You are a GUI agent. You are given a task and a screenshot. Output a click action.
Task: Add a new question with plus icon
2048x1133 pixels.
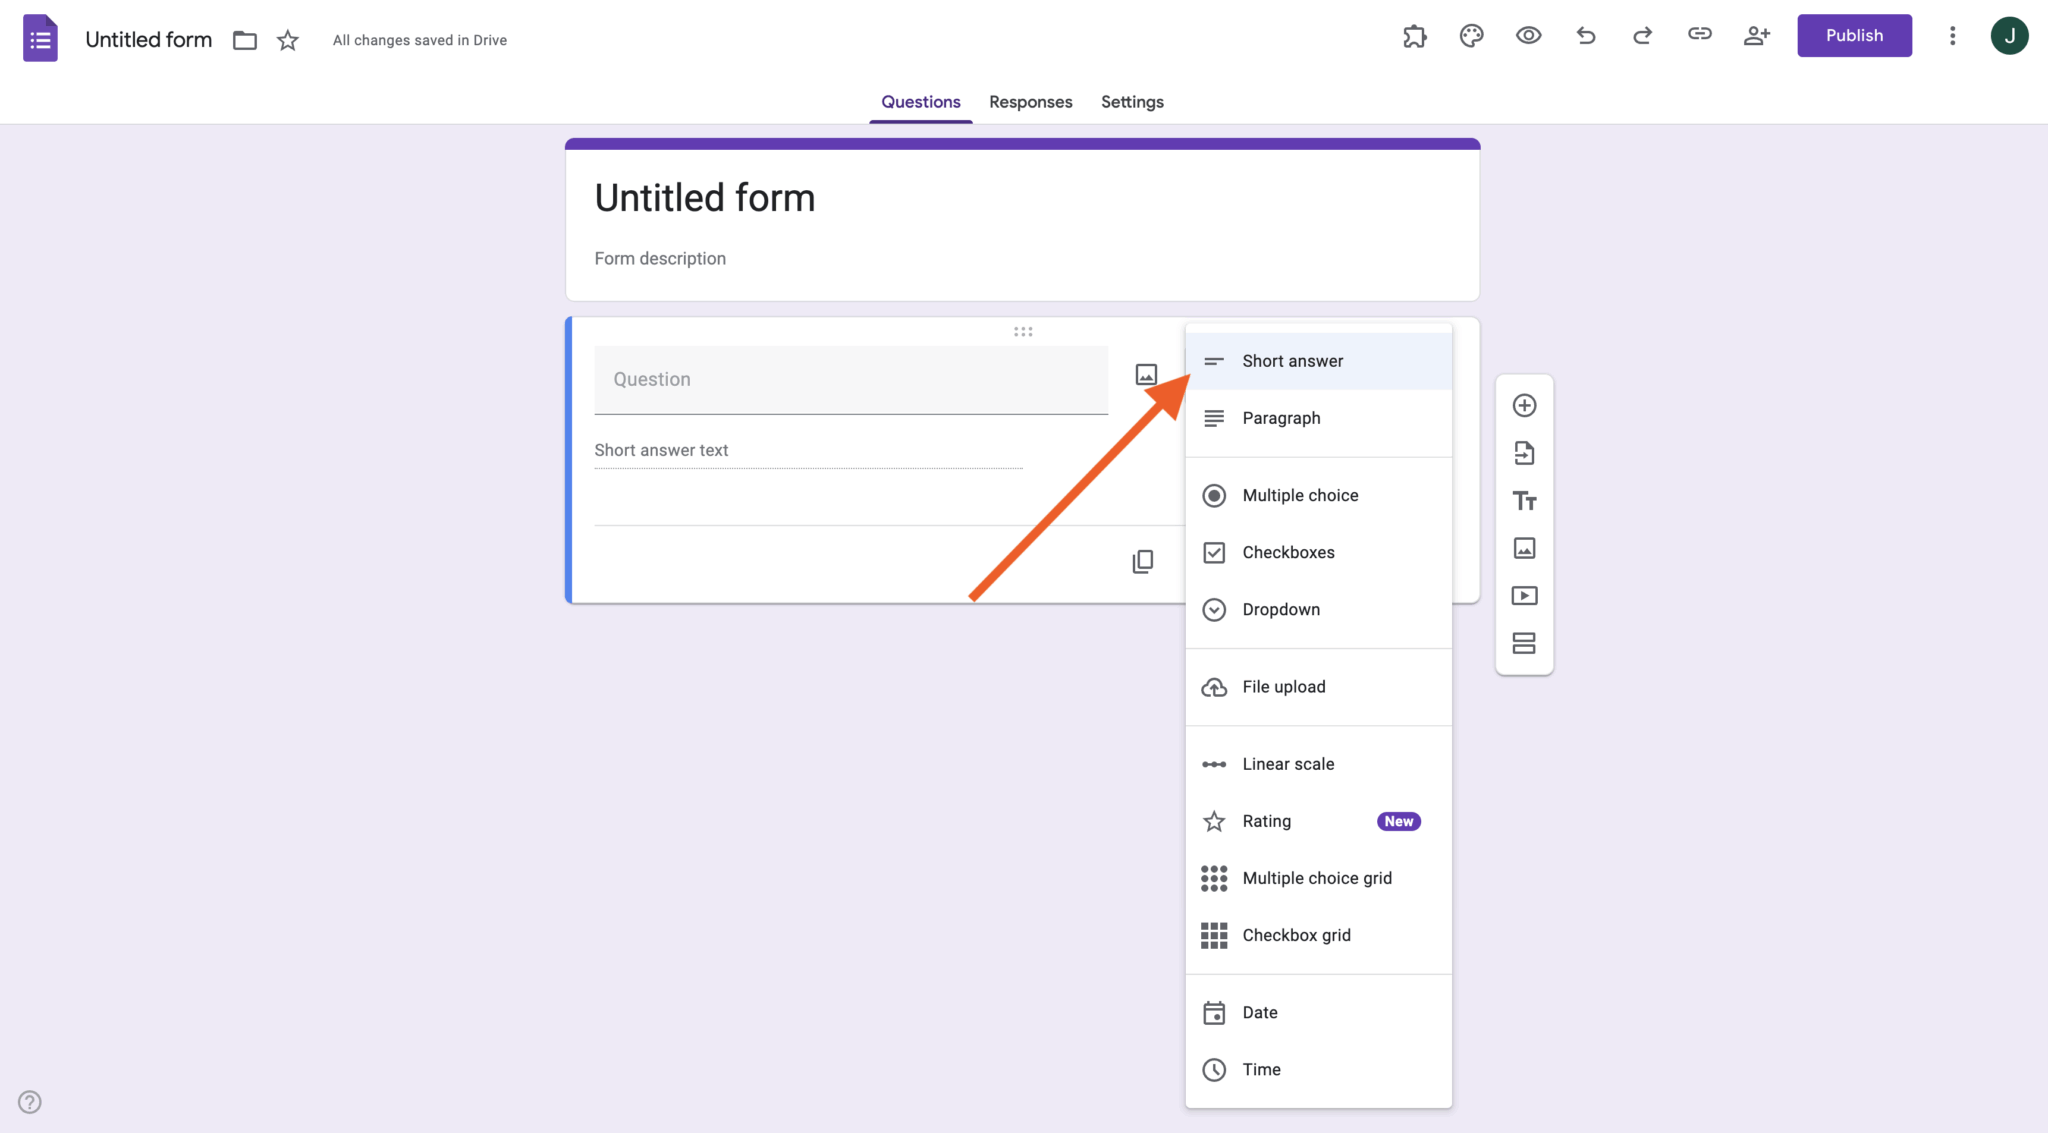[1524, 405]
